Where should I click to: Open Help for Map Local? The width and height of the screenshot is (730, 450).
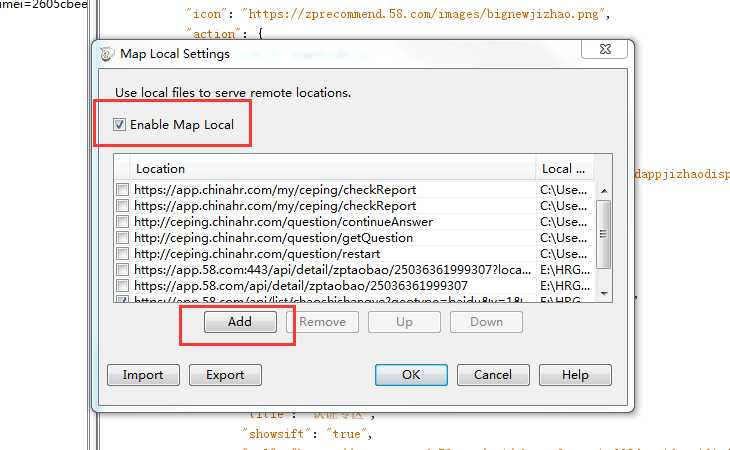[575, 375]
